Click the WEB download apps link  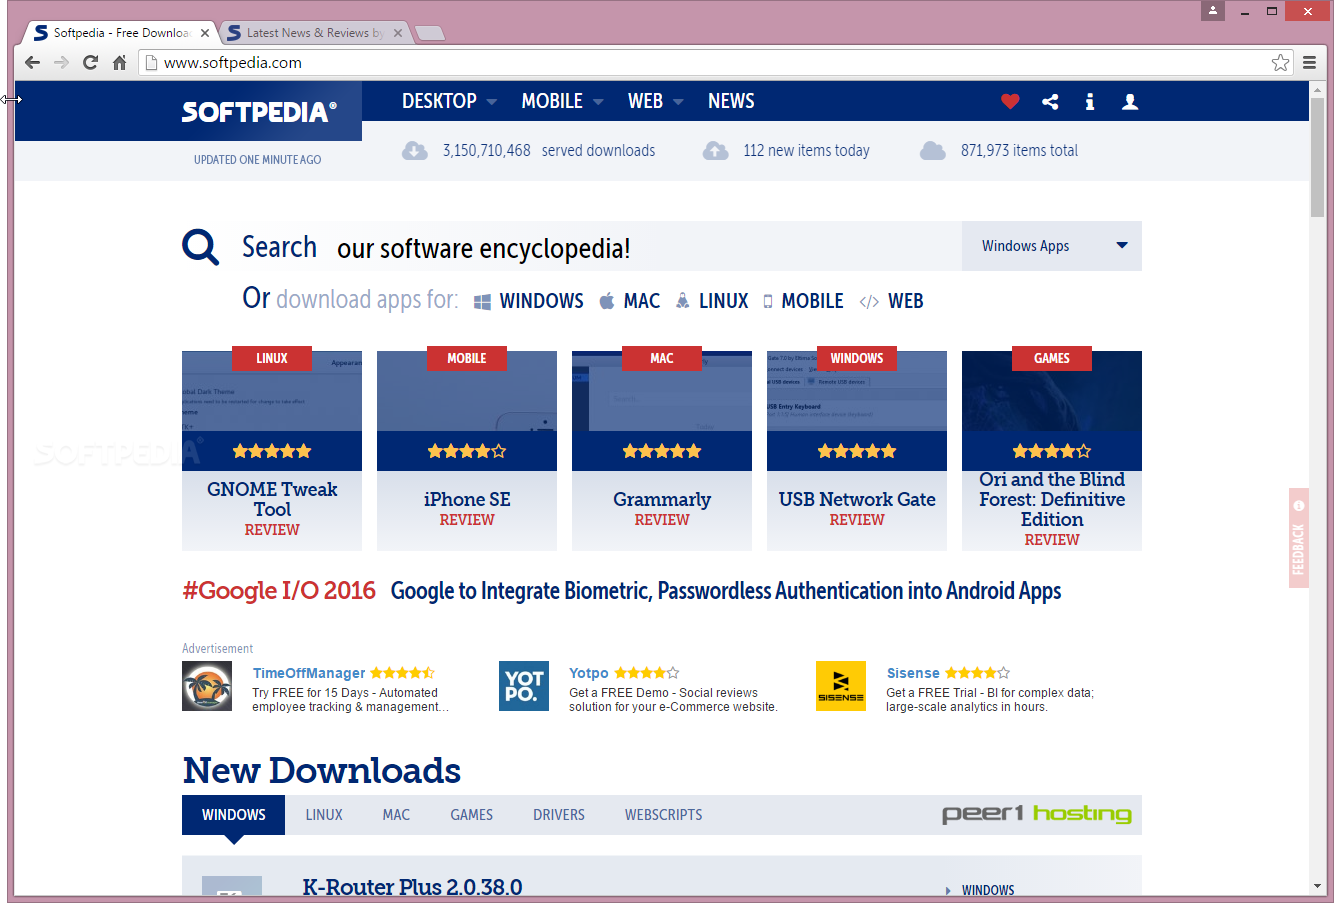[x=906, y=301]
